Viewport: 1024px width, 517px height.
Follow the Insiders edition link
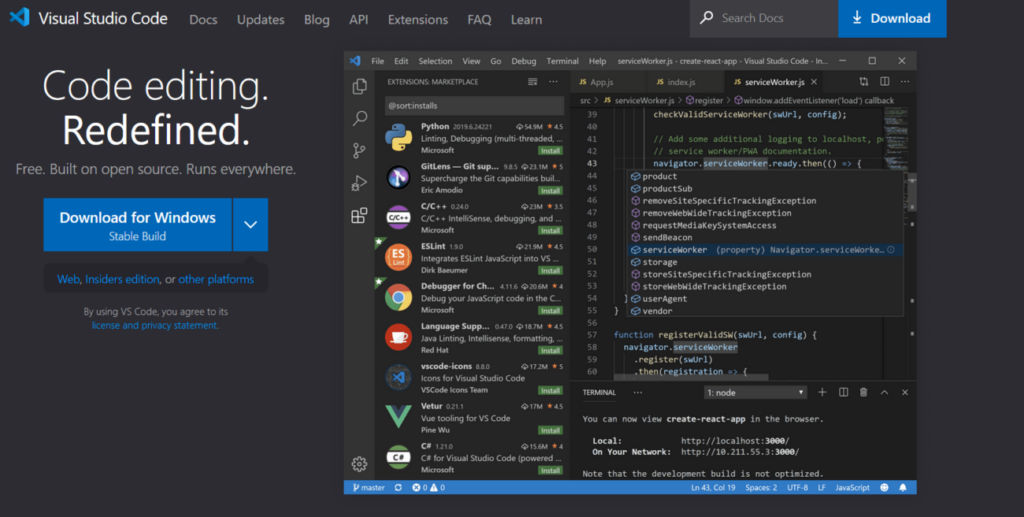tap(122, 280)
